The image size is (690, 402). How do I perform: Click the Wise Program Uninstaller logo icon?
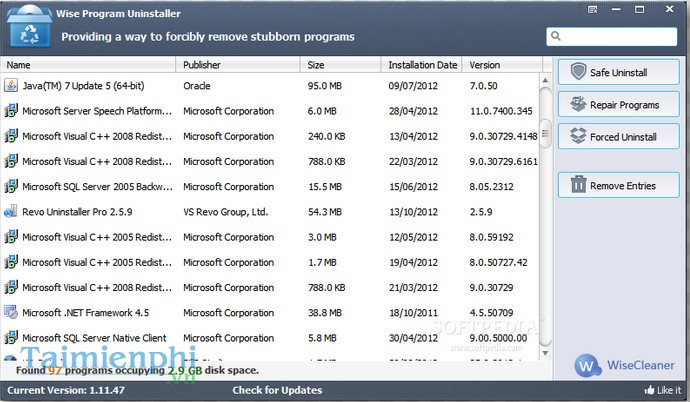click(29, 26)
